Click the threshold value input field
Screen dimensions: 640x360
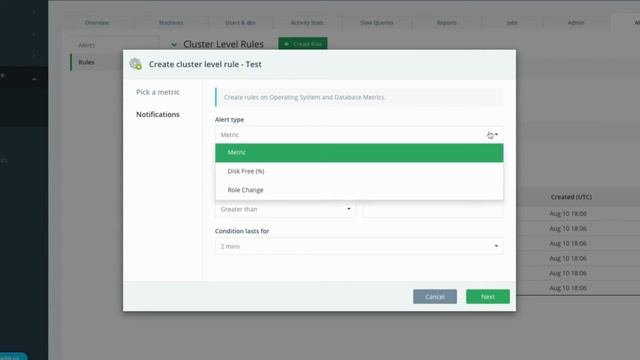[x=432, y=209]
